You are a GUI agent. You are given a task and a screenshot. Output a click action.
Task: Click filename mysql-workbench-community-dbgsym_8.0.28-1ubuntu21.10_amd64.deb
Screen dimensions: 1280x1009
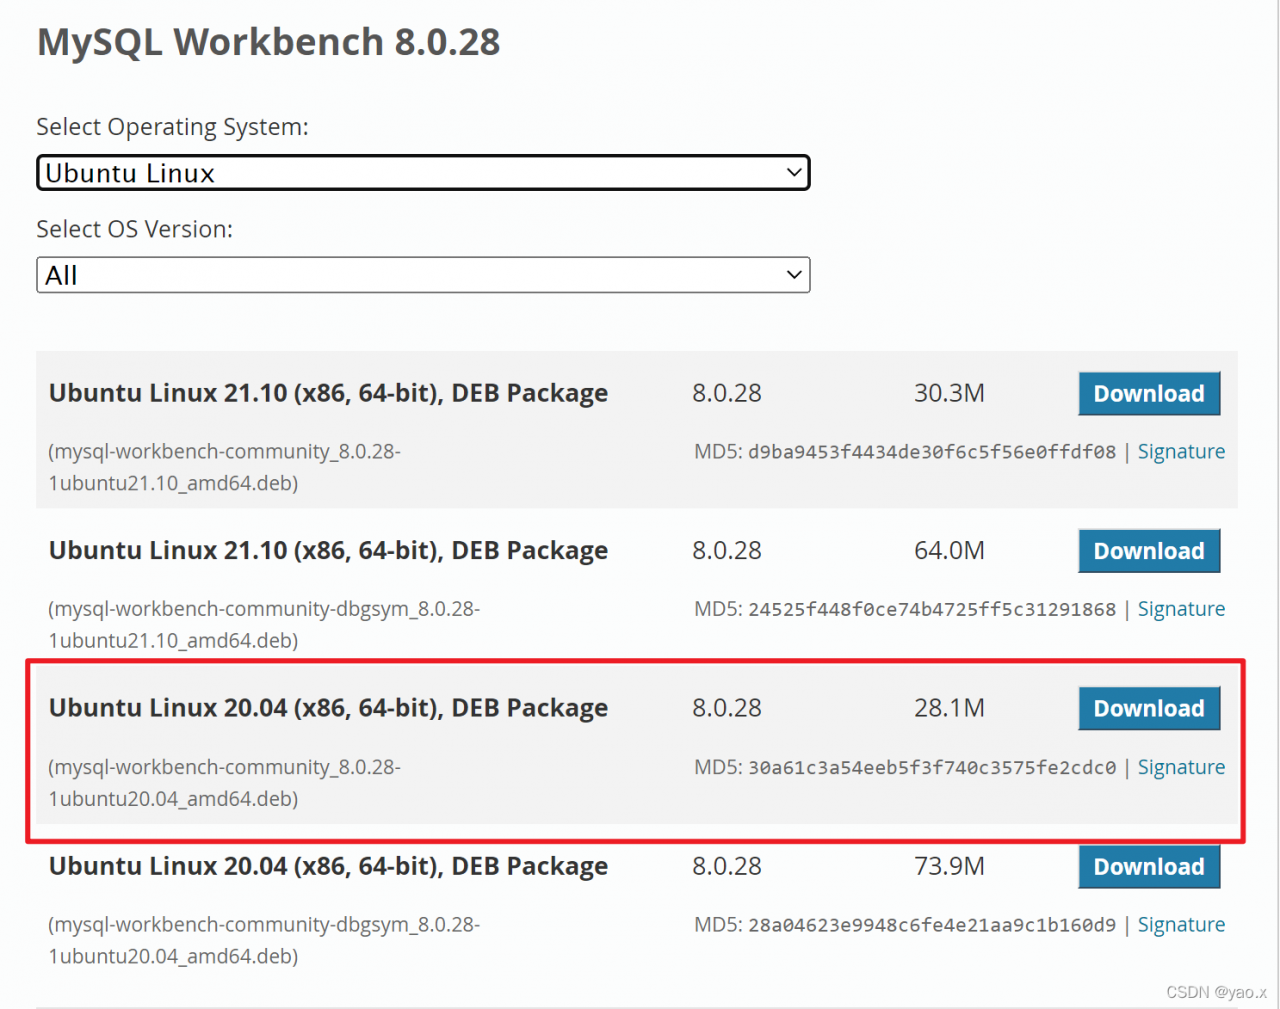(264, 624)
